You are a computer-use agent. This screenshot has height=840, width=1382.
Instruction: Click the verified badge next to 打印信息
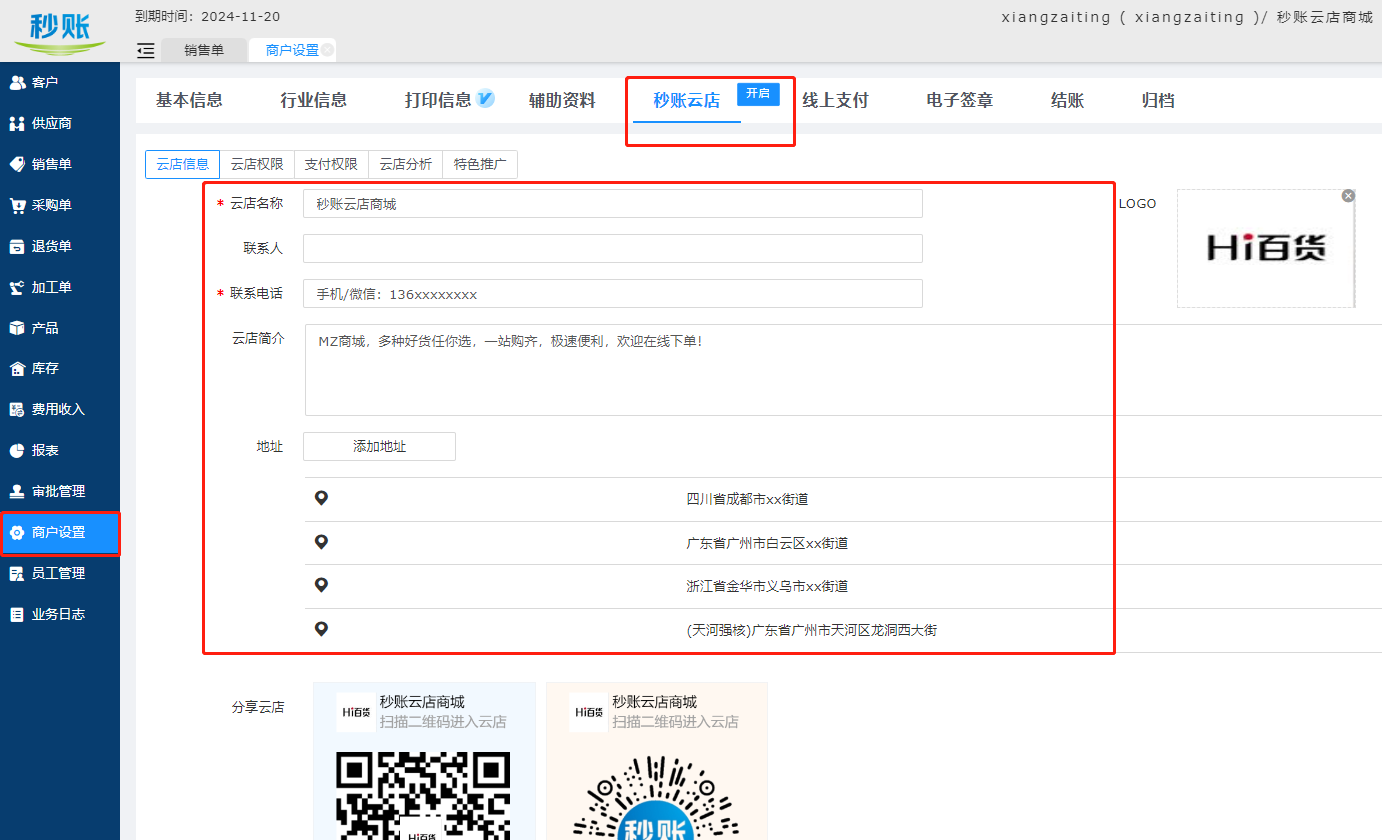485,98
